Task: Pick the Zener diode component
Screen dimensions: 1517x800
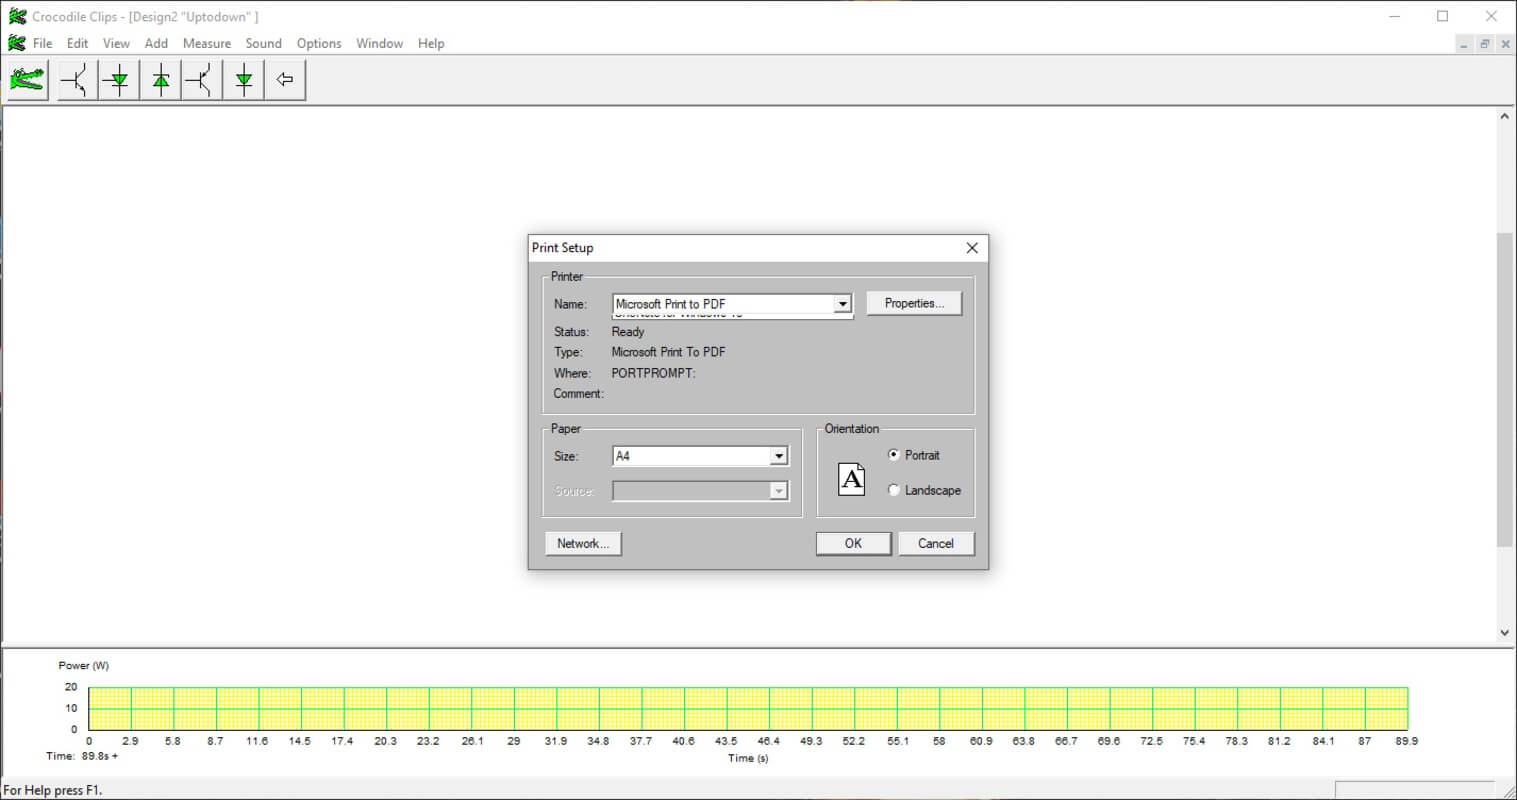Action: pyautogui.click(x=161, y=80)
